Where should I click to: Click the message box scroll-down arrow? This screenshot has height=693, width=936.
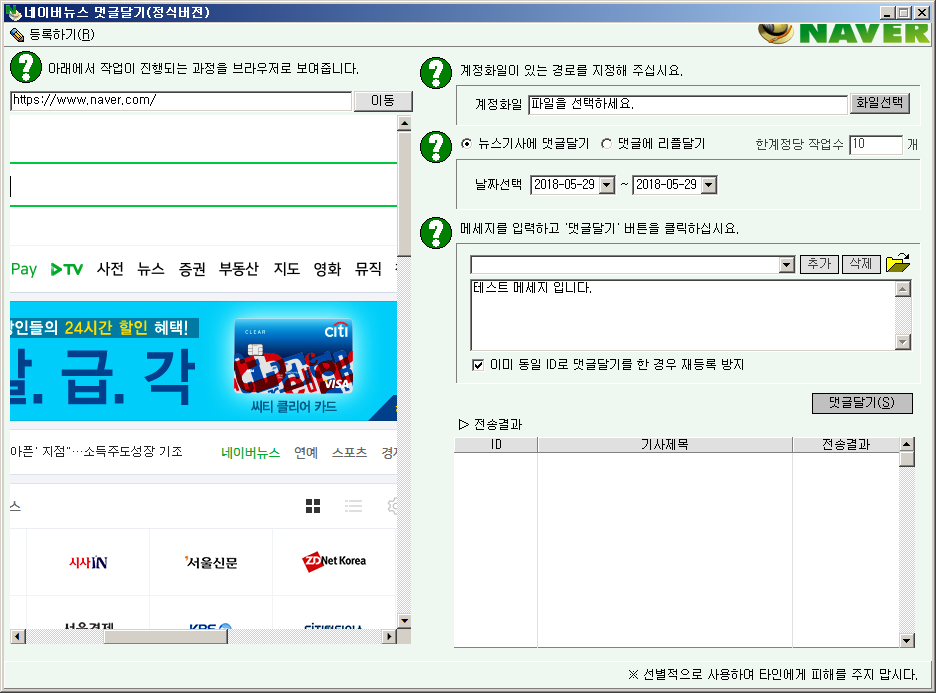pyautogui.click(x=903, y=342)
